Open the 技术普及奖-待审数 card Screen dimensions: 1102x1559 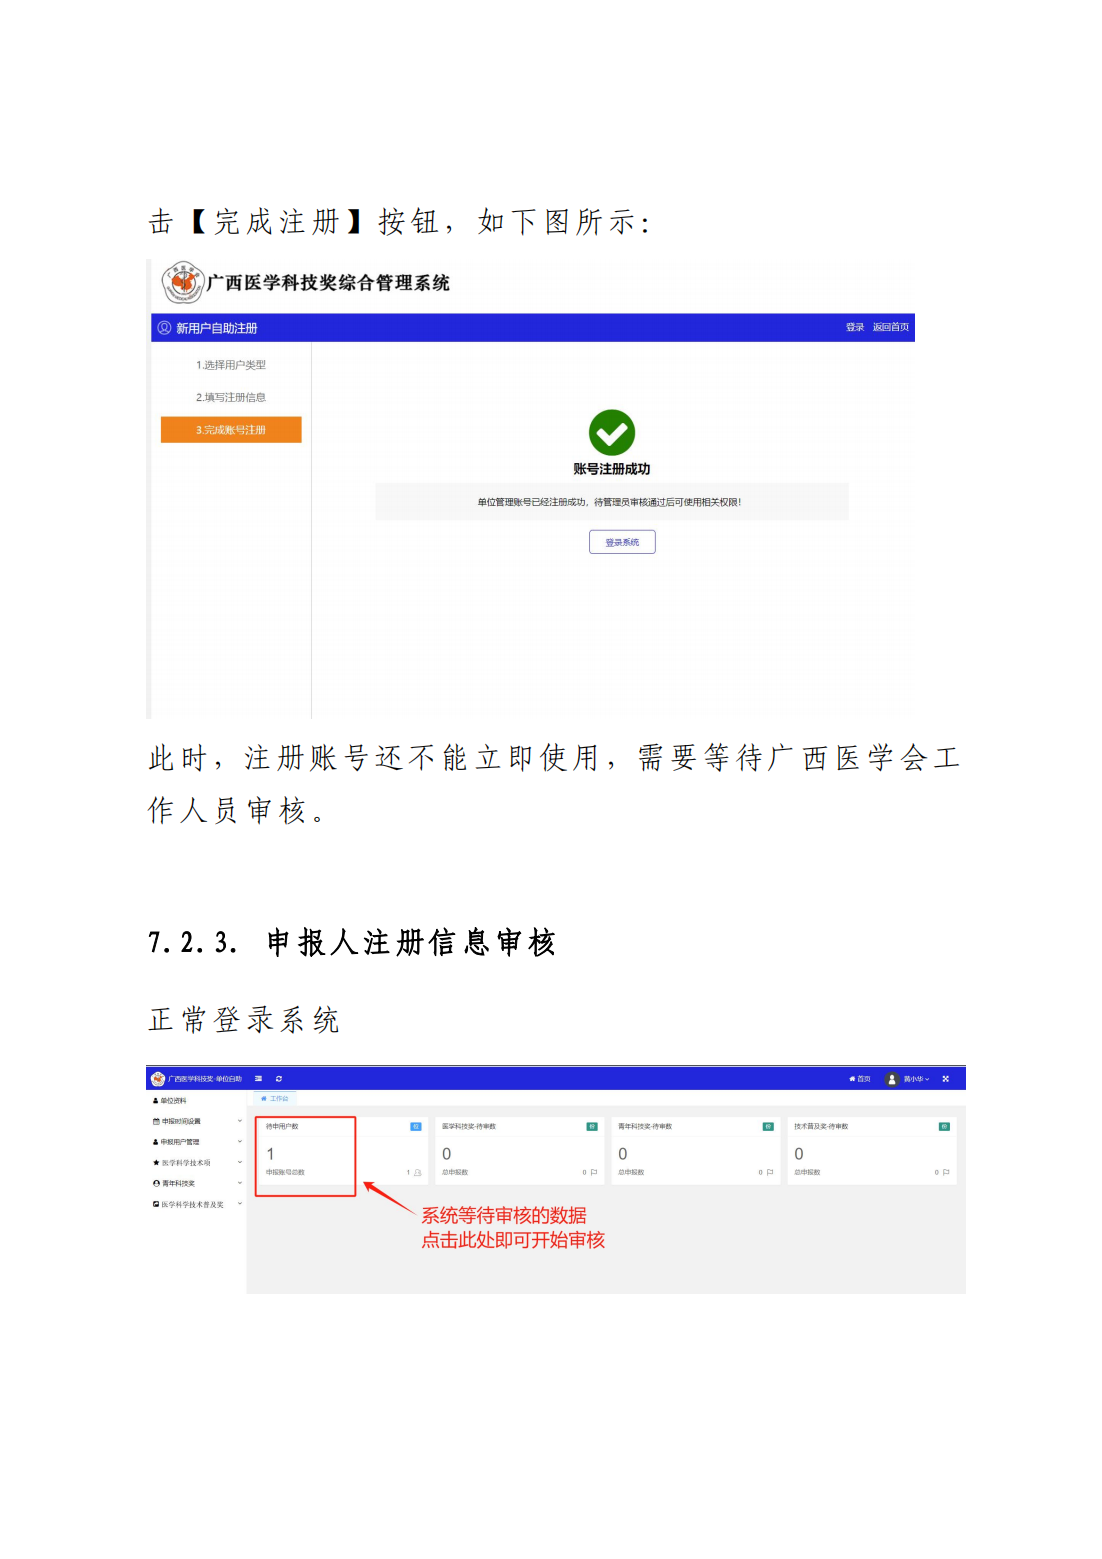coord(872,1151)
